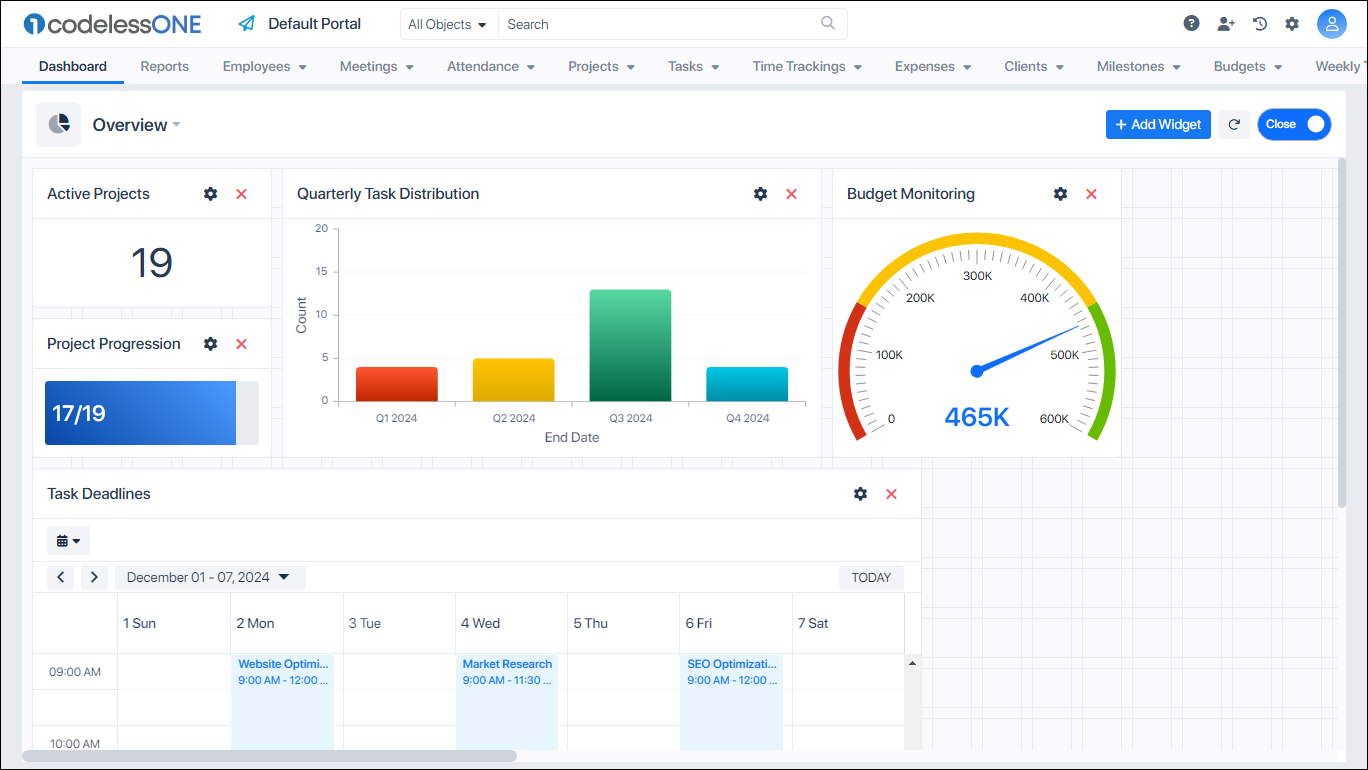
Task: Open Budget Monitoring widget settings gear
Action: (1060, 194)
